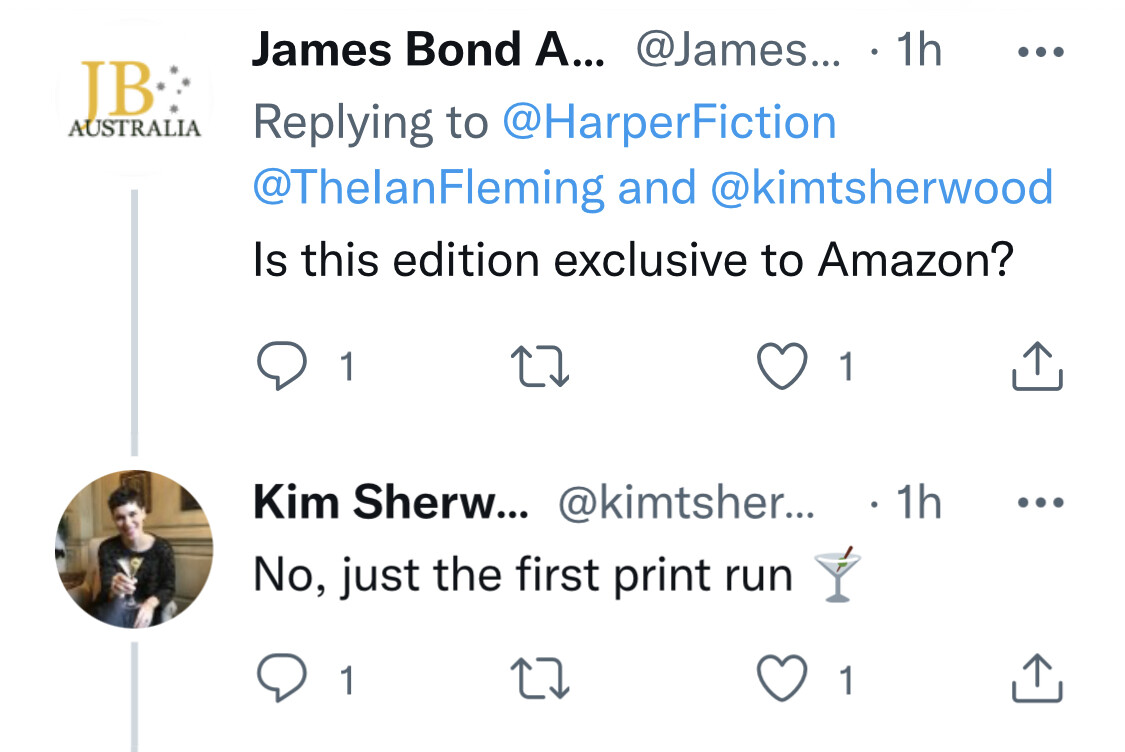Open tweet text 'Is this edition exclusive to Amazon?'
This screenshot has height=752, width=1125.
[x=633, y=260]
